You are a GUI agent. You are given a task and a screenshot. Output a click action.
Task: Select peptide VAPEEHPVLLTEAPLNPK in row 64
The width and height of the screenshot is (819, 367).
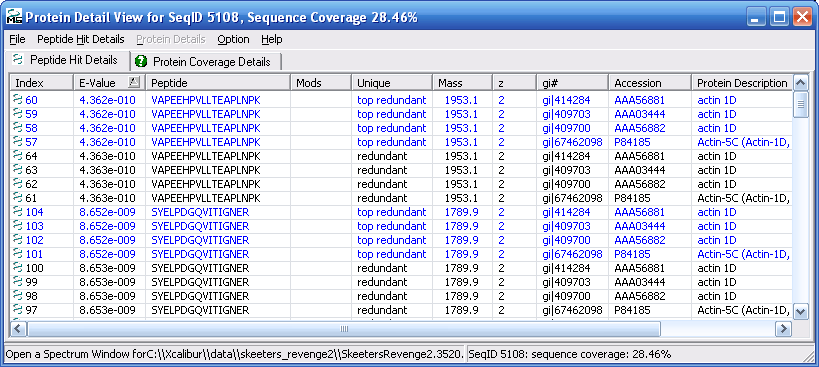coord(205,156)
